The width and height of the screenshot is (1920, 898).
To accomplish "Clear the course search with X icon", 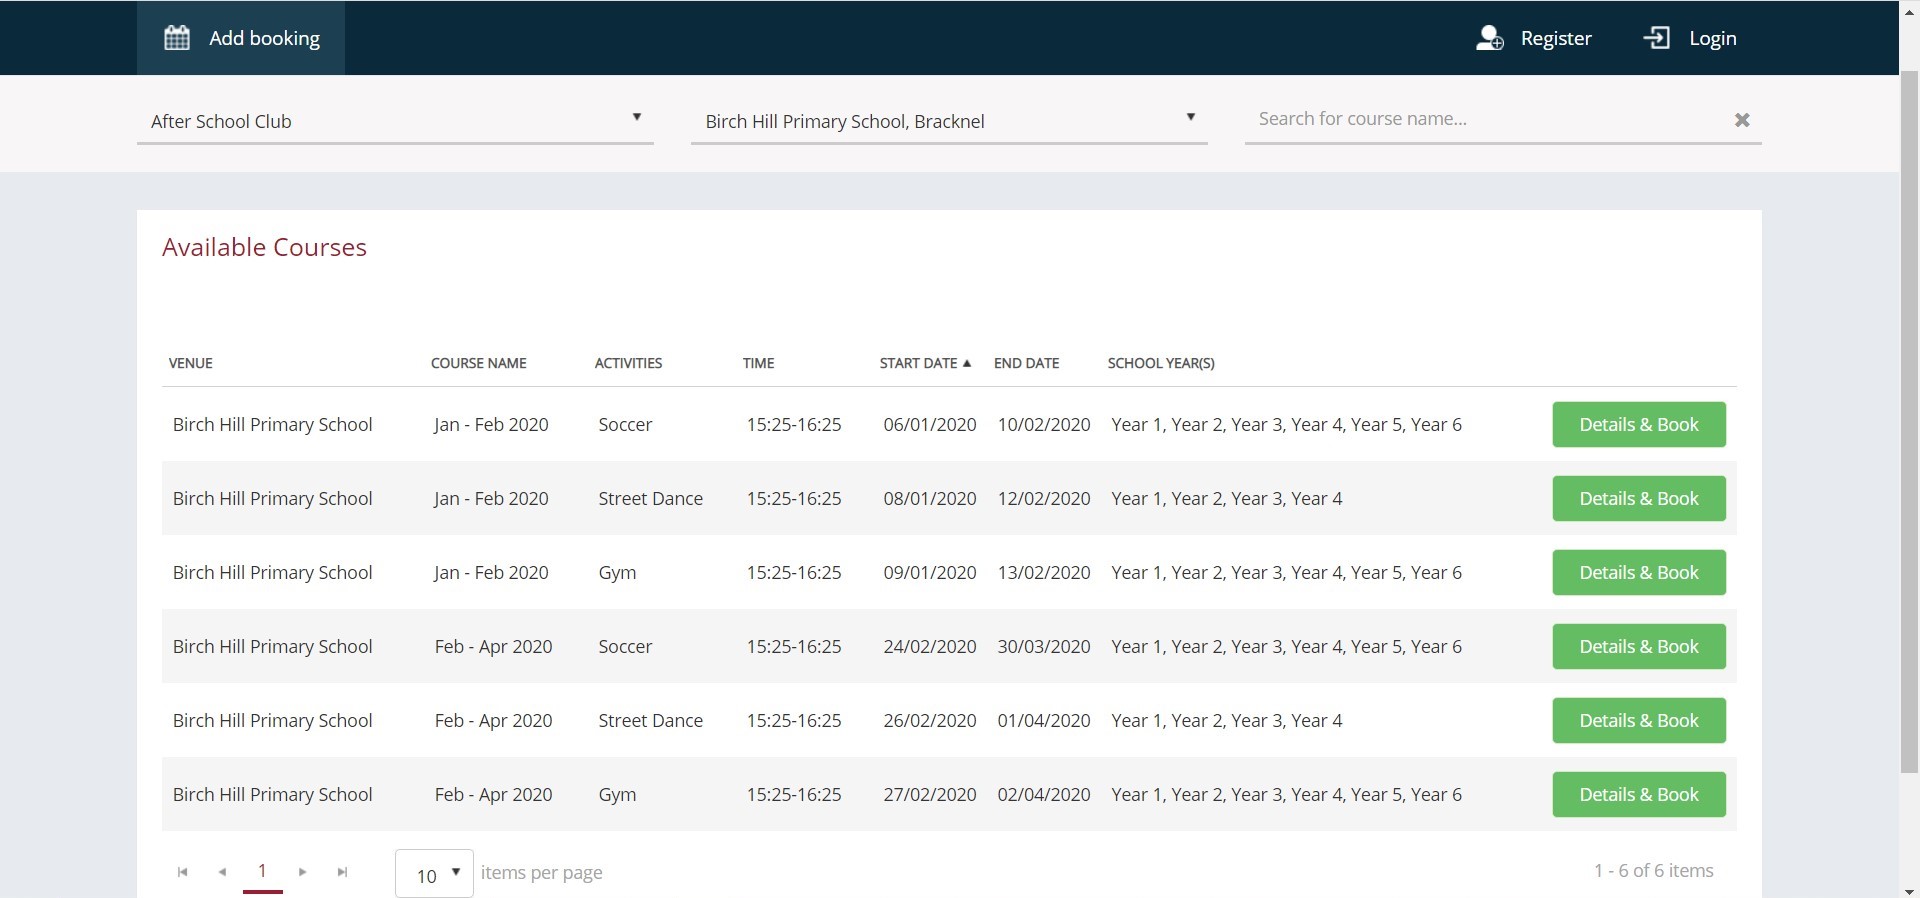I will tap(1742, 120).
